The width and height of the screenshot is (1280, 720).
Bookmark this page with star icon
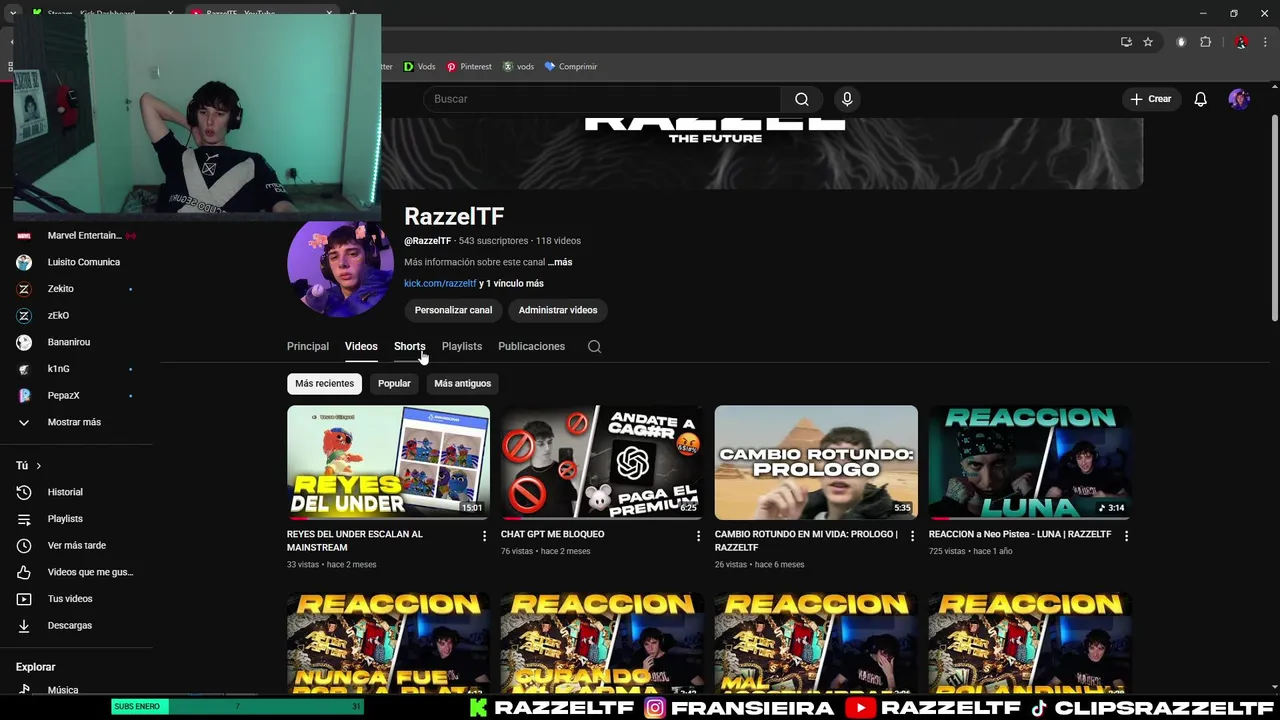(1148, 42)
